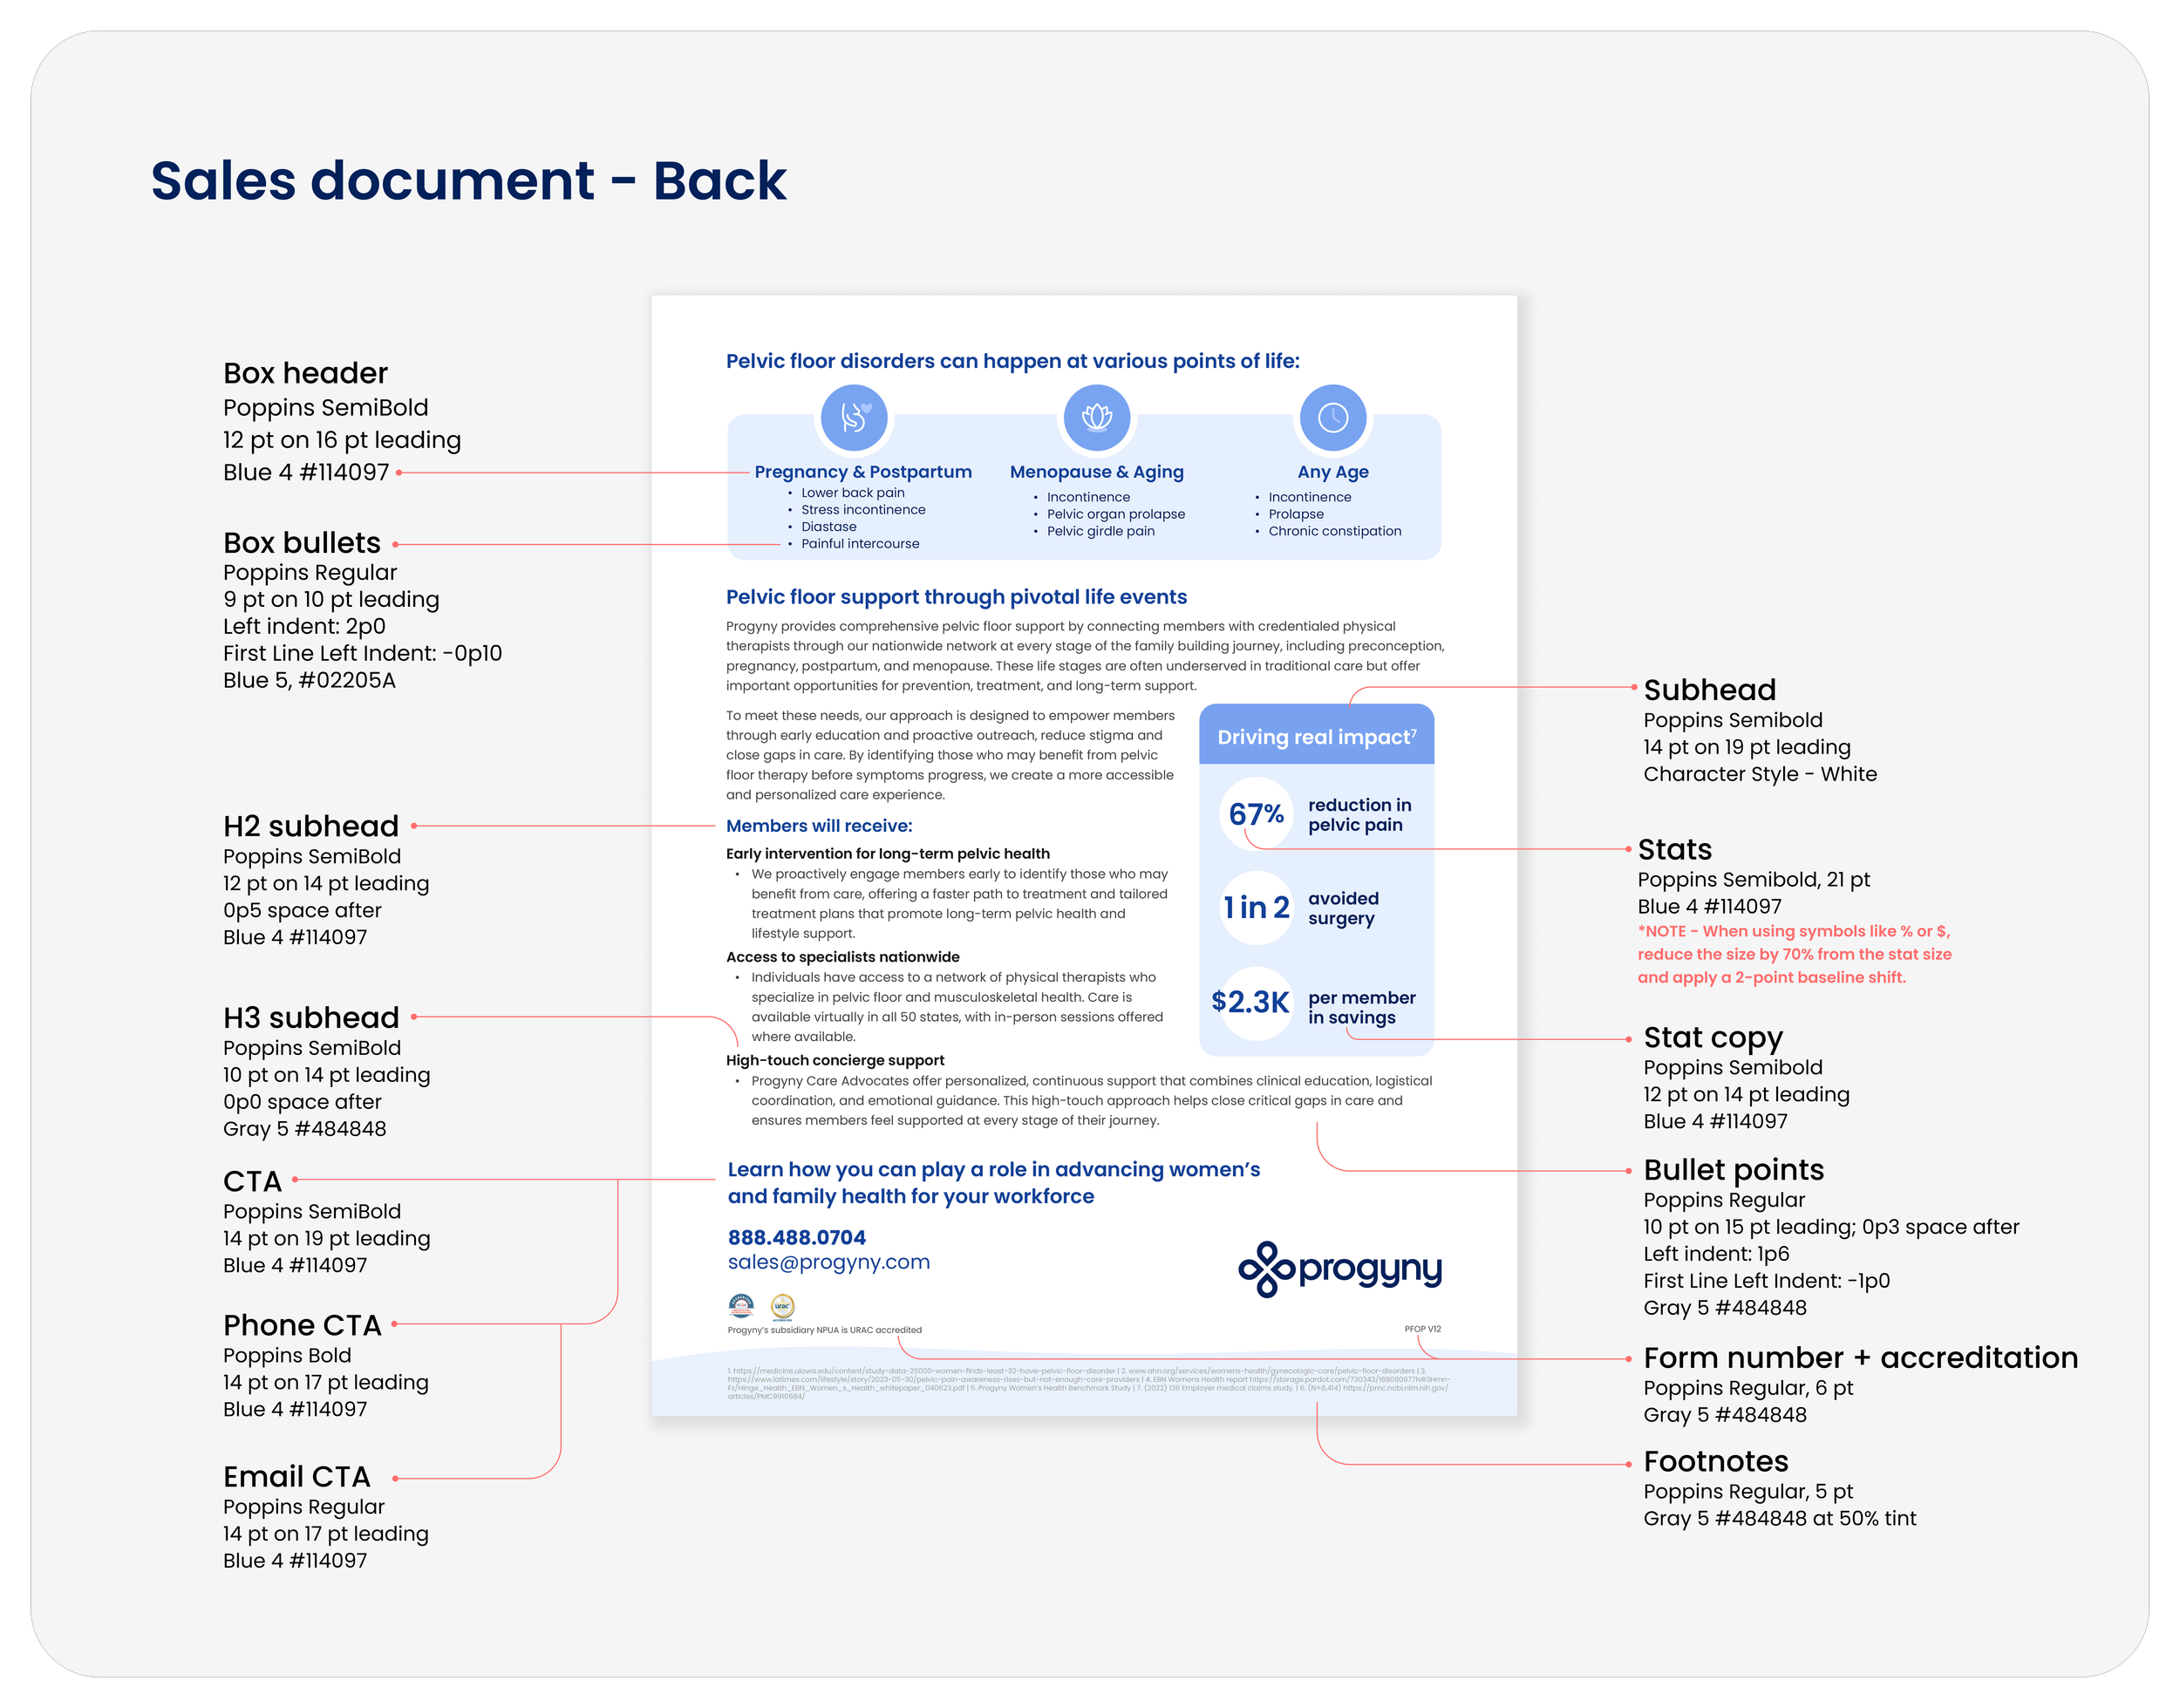The height and width of the screenshot is (1708, 2180).
Task: Click the Menopause & Aging lotus icon
Action: point(1096,416)
